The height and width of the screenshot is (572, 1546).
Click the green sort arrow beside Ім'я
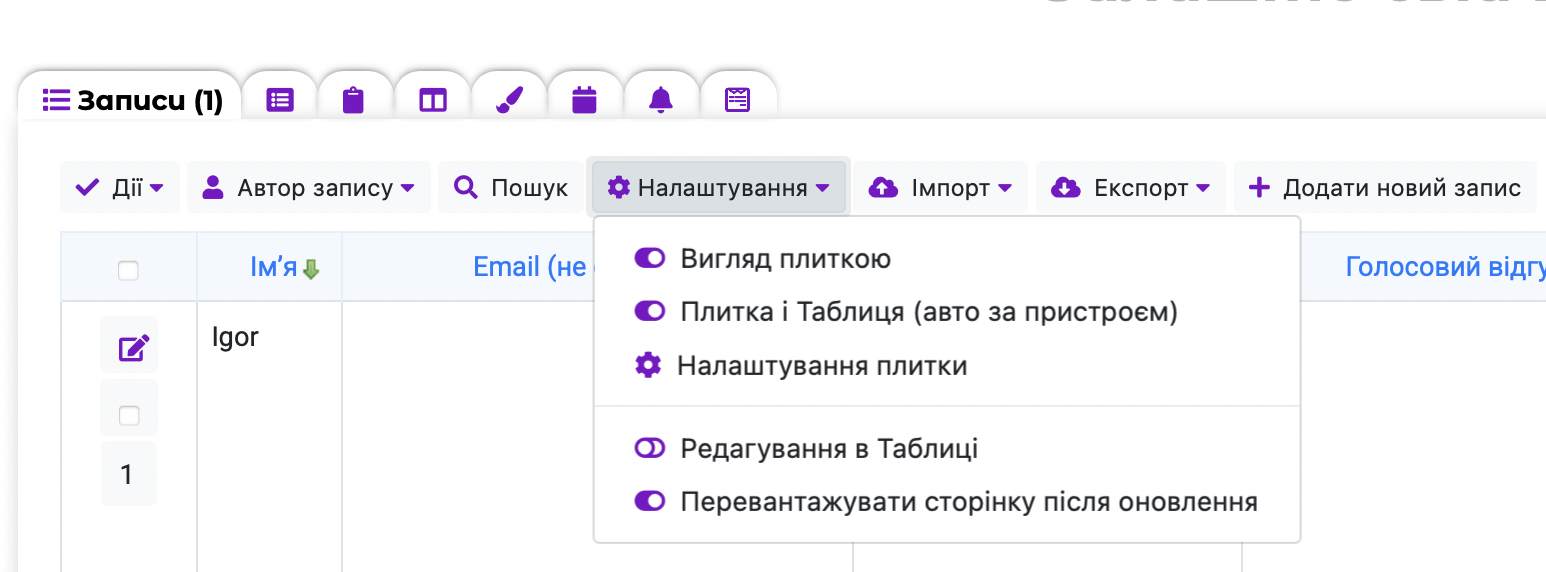tap(311, 269)
